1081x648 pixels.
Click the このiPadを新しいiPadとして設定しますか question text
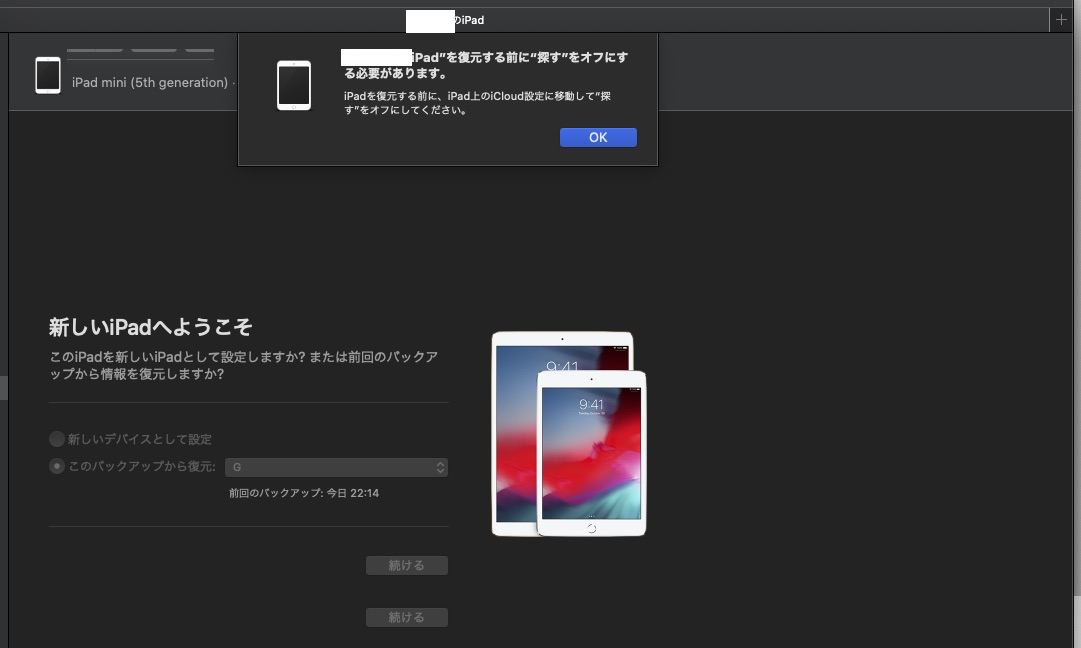point(243,365)
